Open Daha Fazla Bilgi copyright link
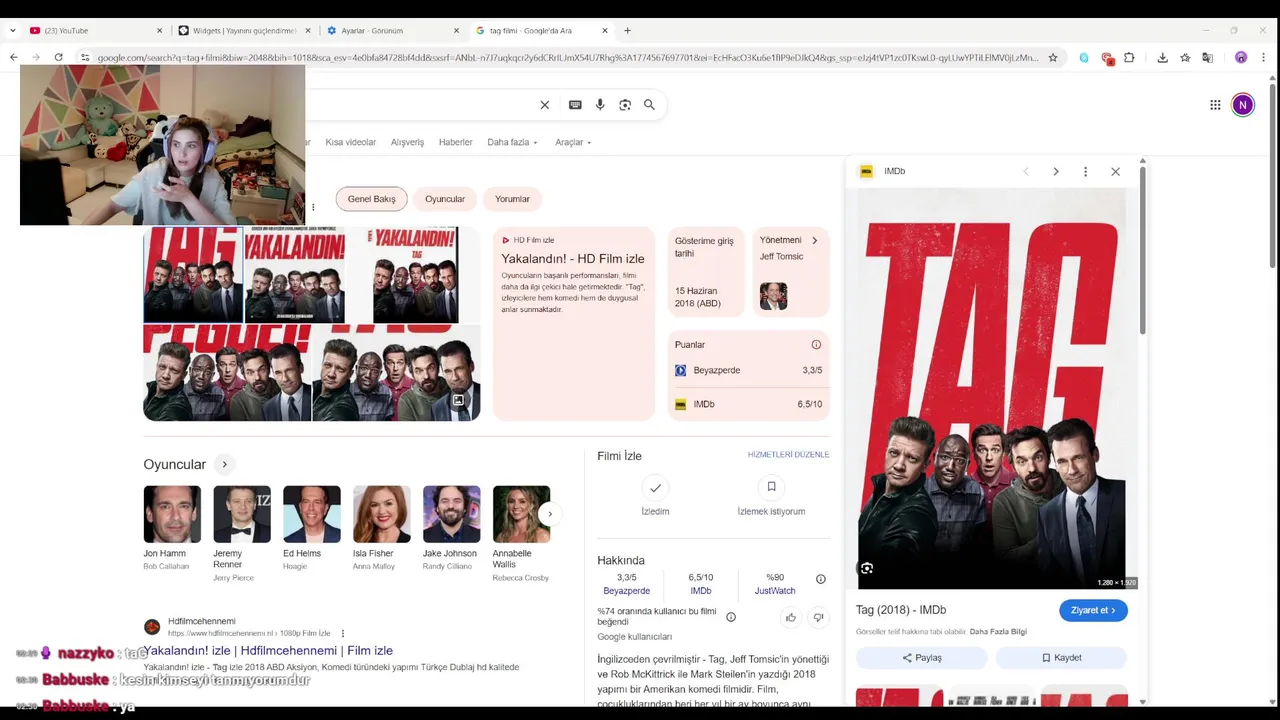Image resolution: width=1280 pixels, height=720 pixels. 998,632
